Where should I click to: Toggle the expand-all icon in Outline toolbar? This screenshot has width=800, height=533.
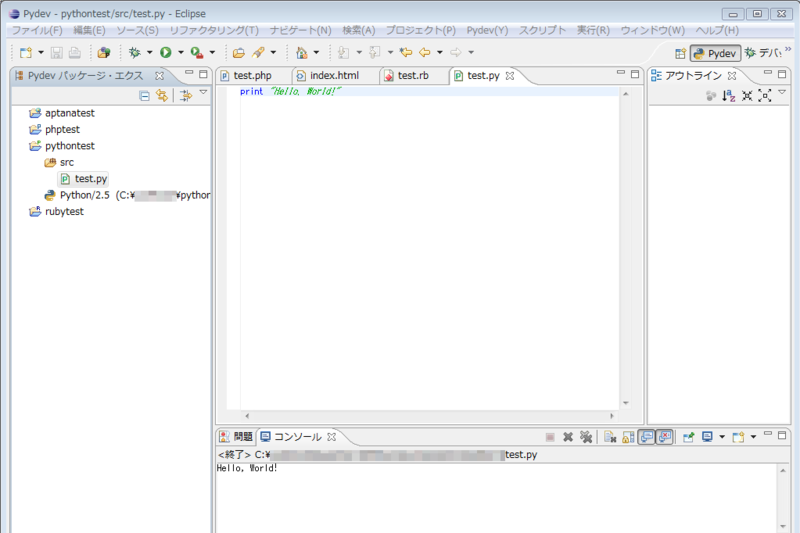point(765,95)
